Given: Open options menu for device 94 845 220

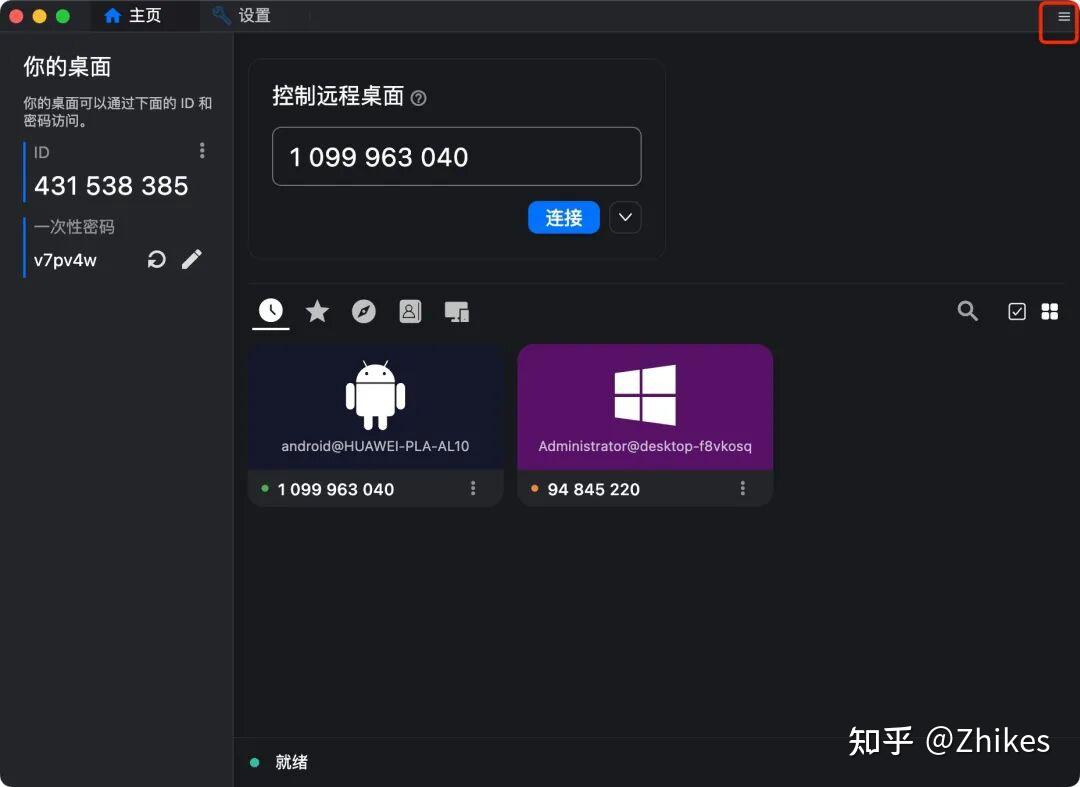Looking at the screenshot, I should tap(743, 488).
